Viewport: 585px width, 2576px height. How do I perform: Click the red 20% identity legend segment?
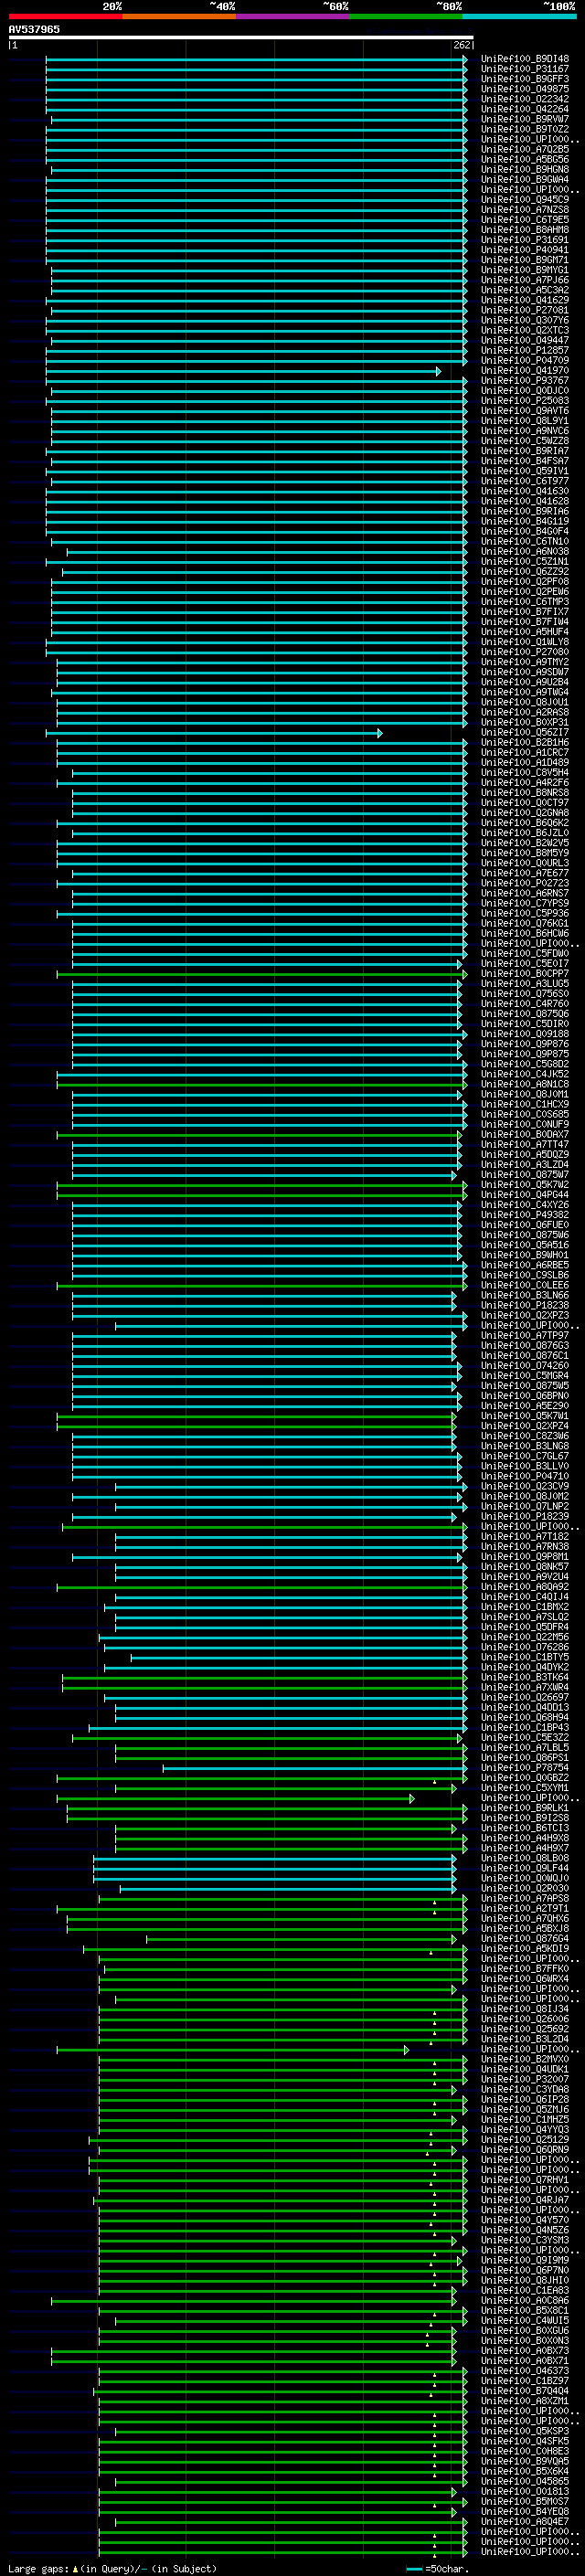click(x=65, y=16)
